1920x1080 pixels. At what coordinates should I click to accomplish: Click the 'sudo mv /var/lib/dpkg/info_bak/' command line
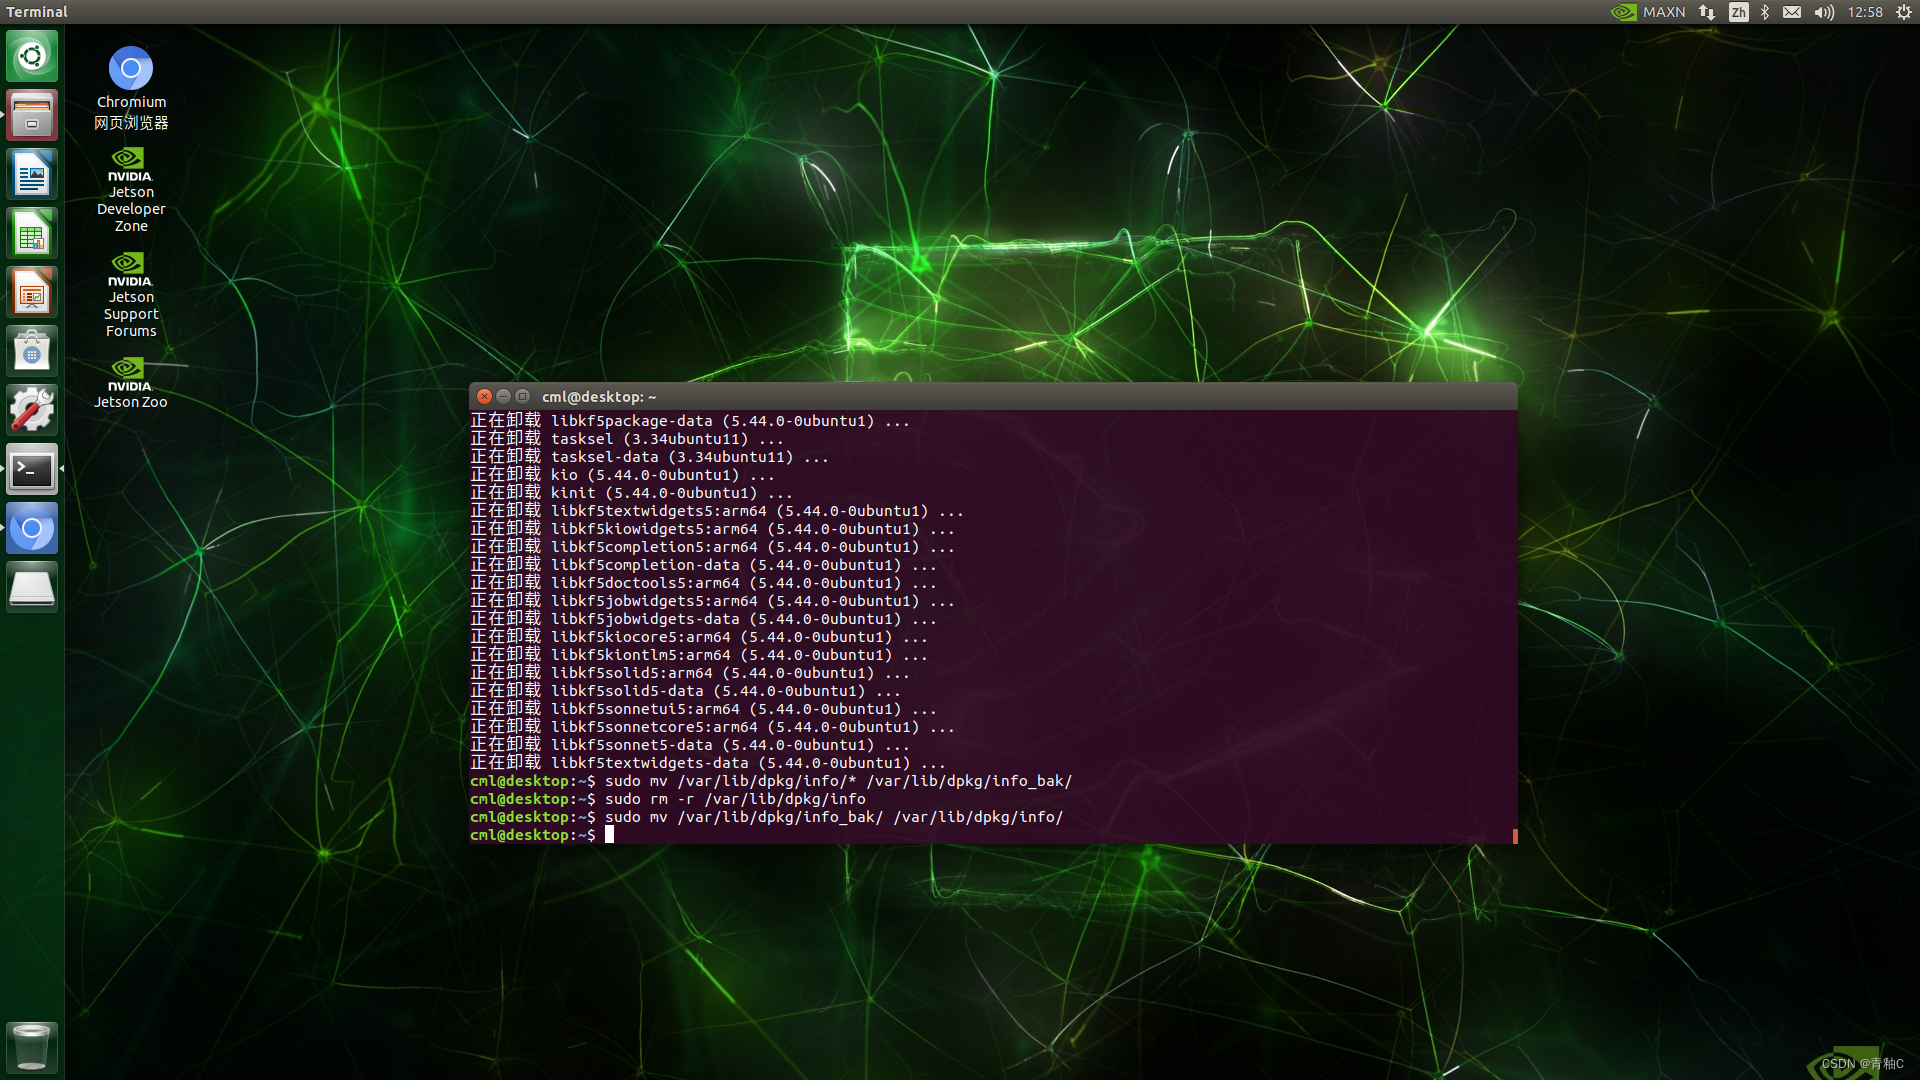767,817
